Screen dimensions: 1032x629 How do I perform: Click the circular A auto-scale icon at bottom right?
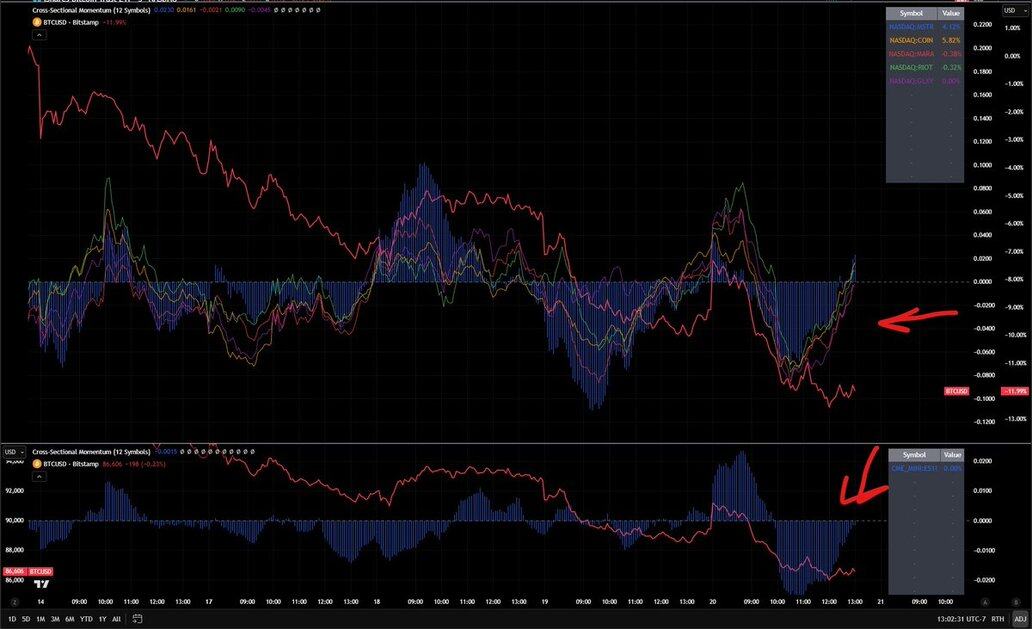[986, 602]
